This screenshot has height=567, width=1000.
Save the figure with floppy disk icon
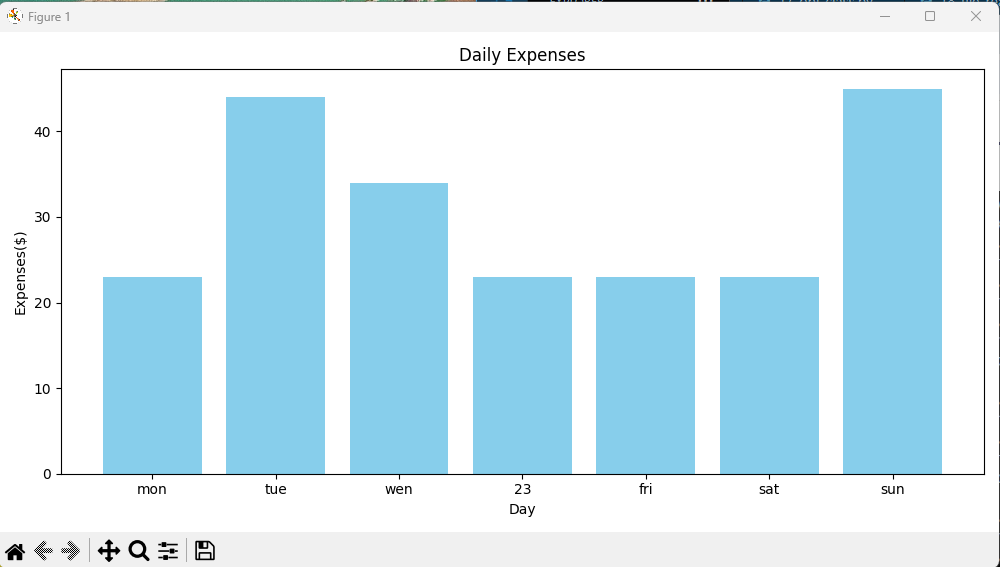click(205, 551)
